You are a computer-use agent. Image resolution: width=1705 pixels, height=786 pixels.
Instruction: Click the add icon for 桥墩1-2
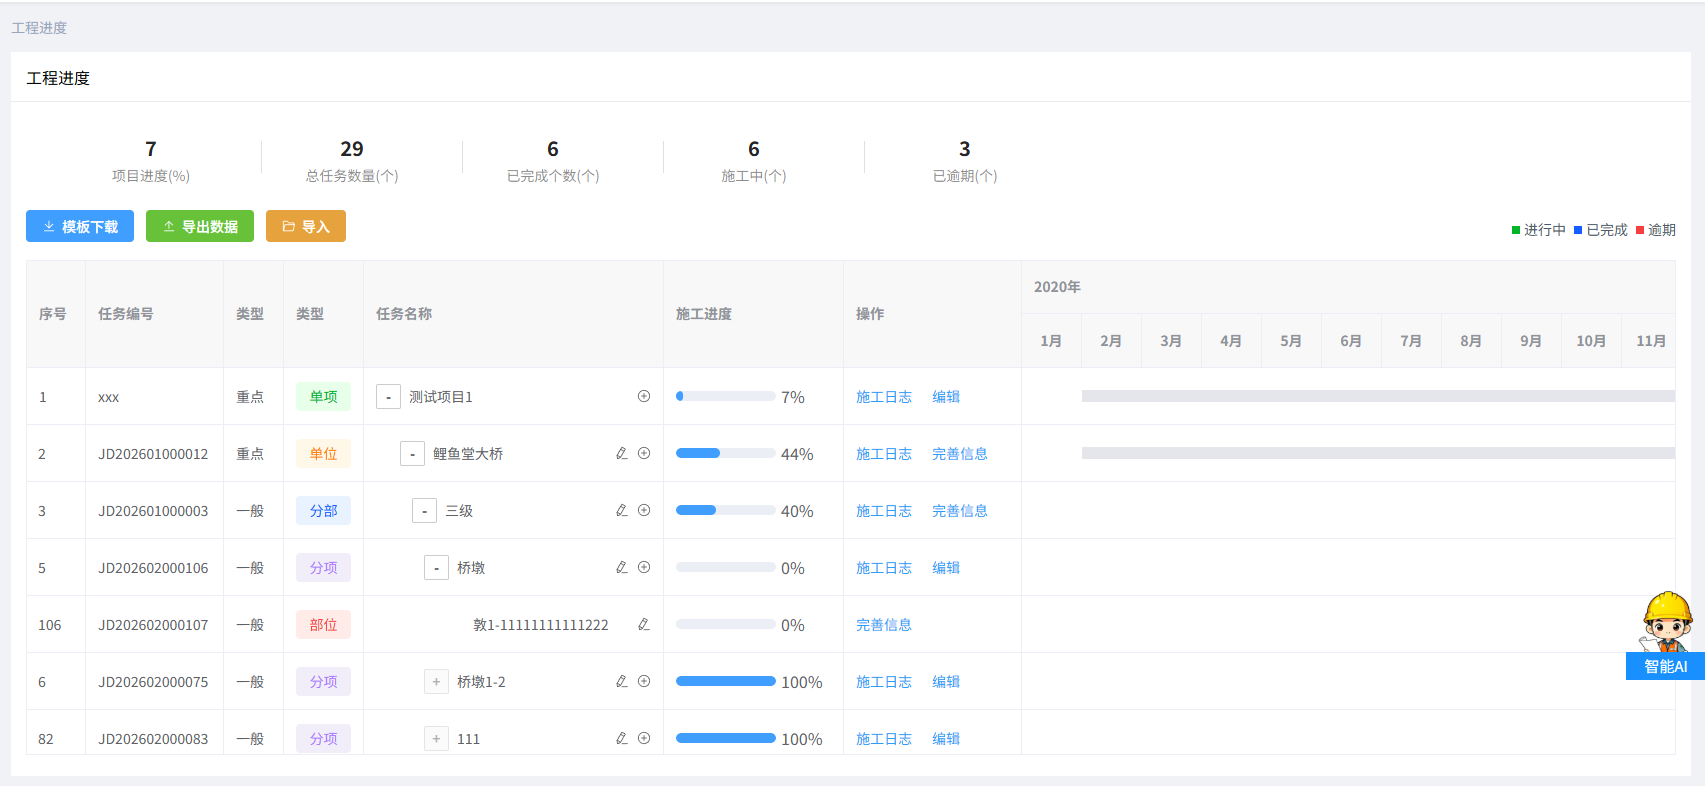(x=644, y=681)
